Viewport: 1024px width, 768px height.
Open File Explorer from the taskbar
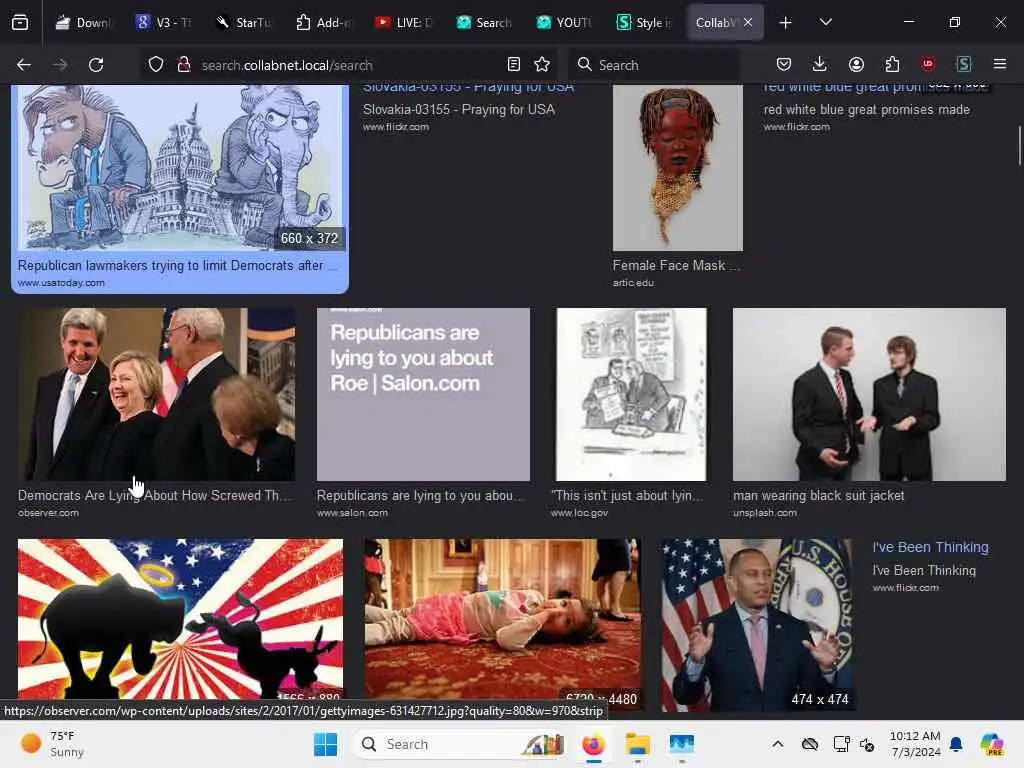(637, 744)
